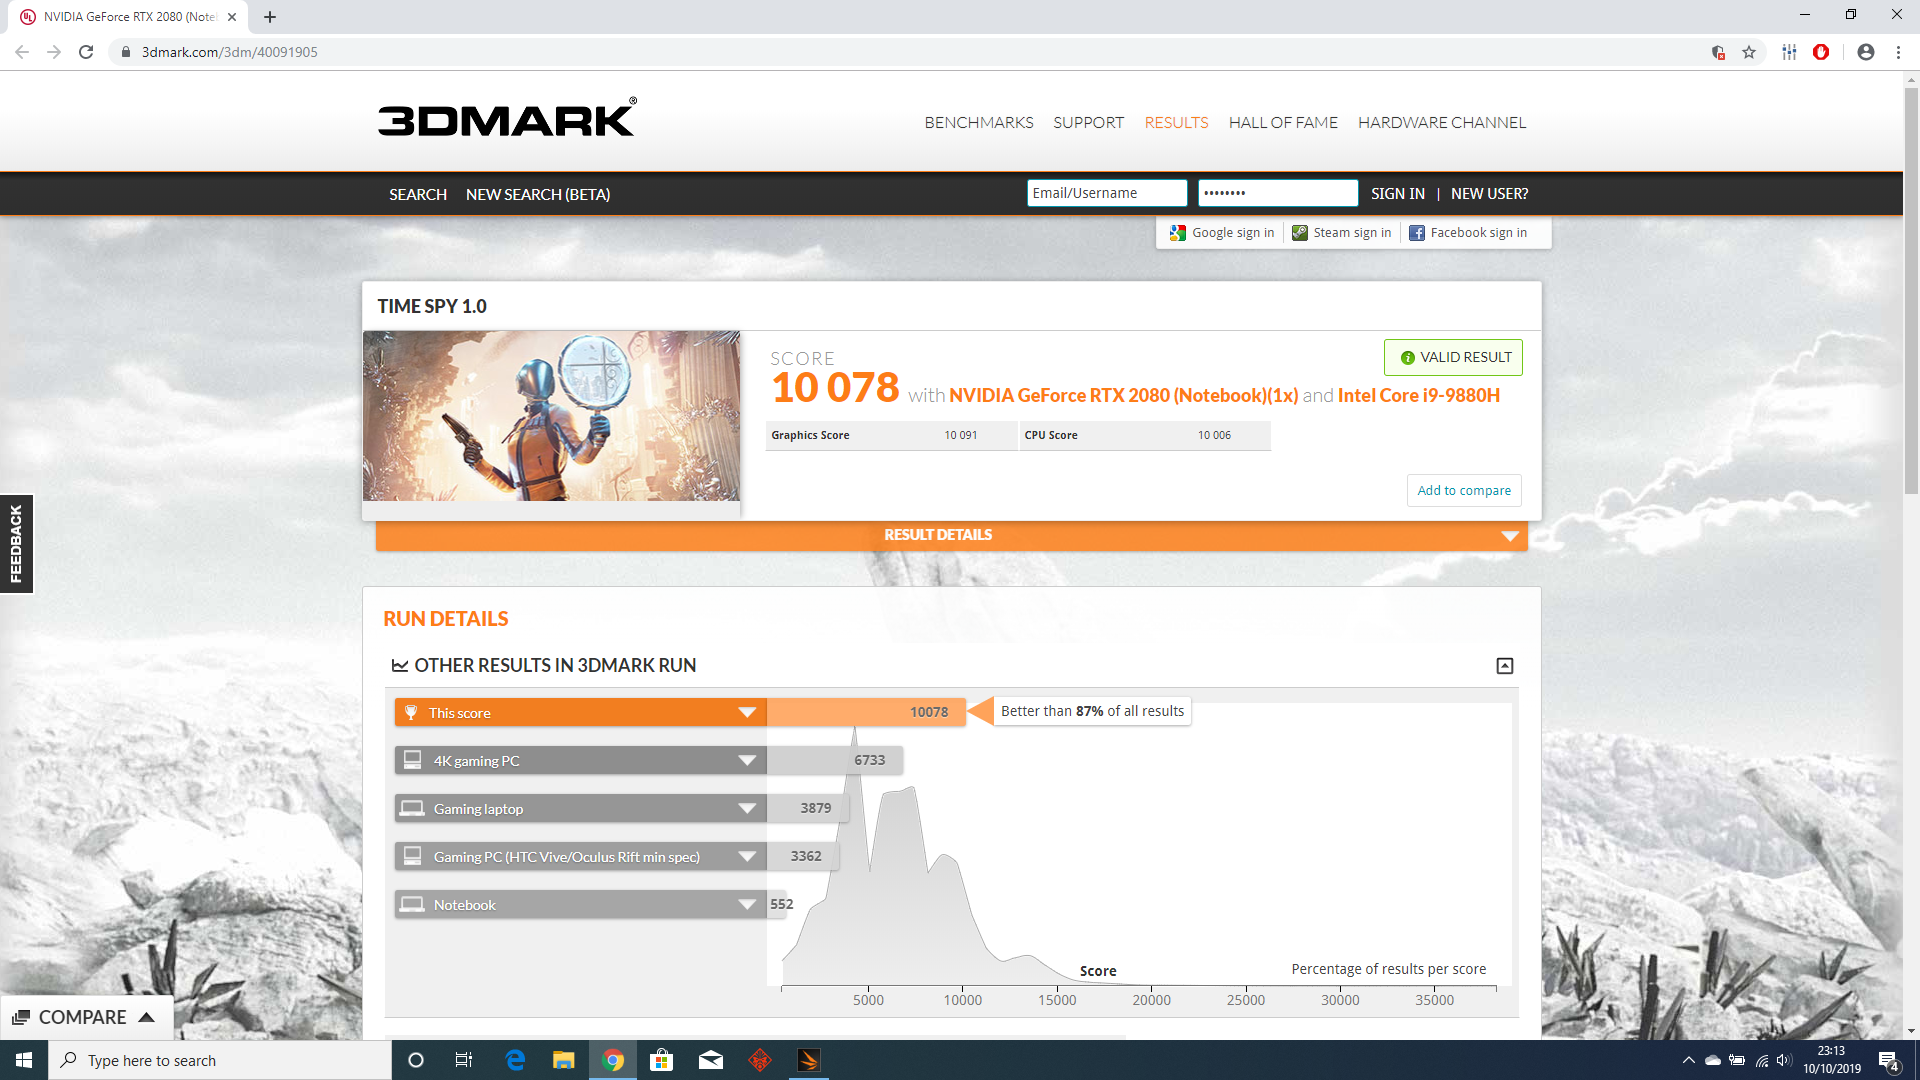Click the orange 10078 score bar
This screenshot has height=1080, width=1920.
(866, 712)
